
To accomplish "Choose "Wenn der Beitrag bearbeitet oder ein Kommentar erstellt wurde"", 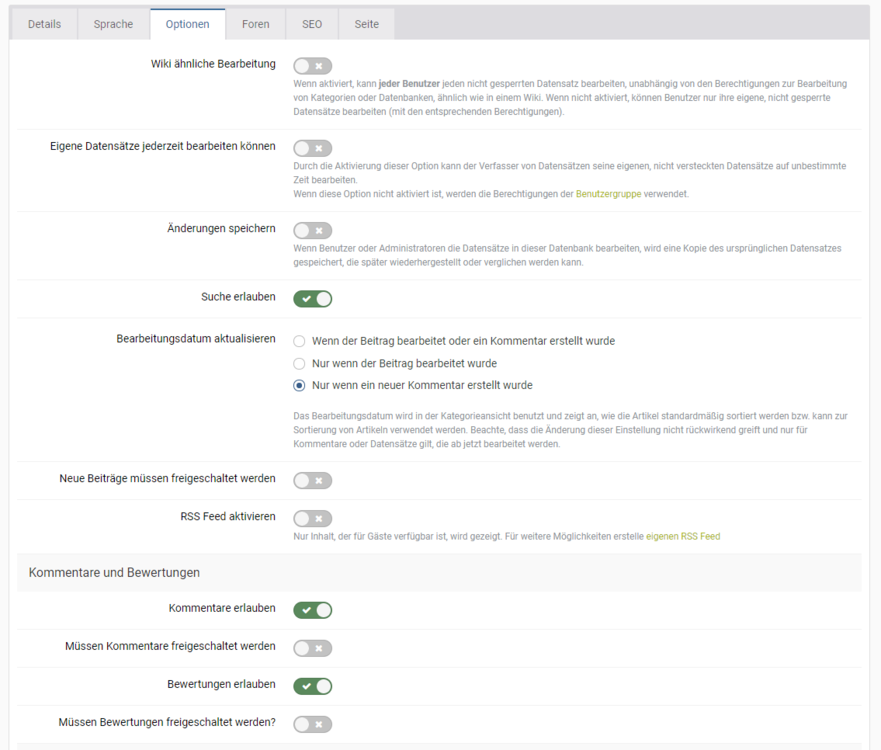I will click(298, 341).
